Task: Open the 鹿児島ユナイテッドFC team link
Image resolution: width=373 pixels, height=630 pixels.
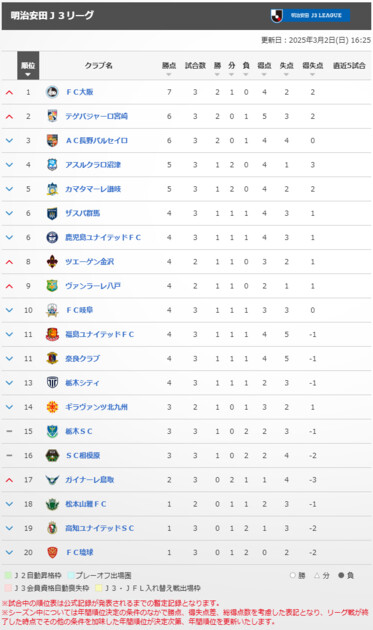Action: point(103,237)
